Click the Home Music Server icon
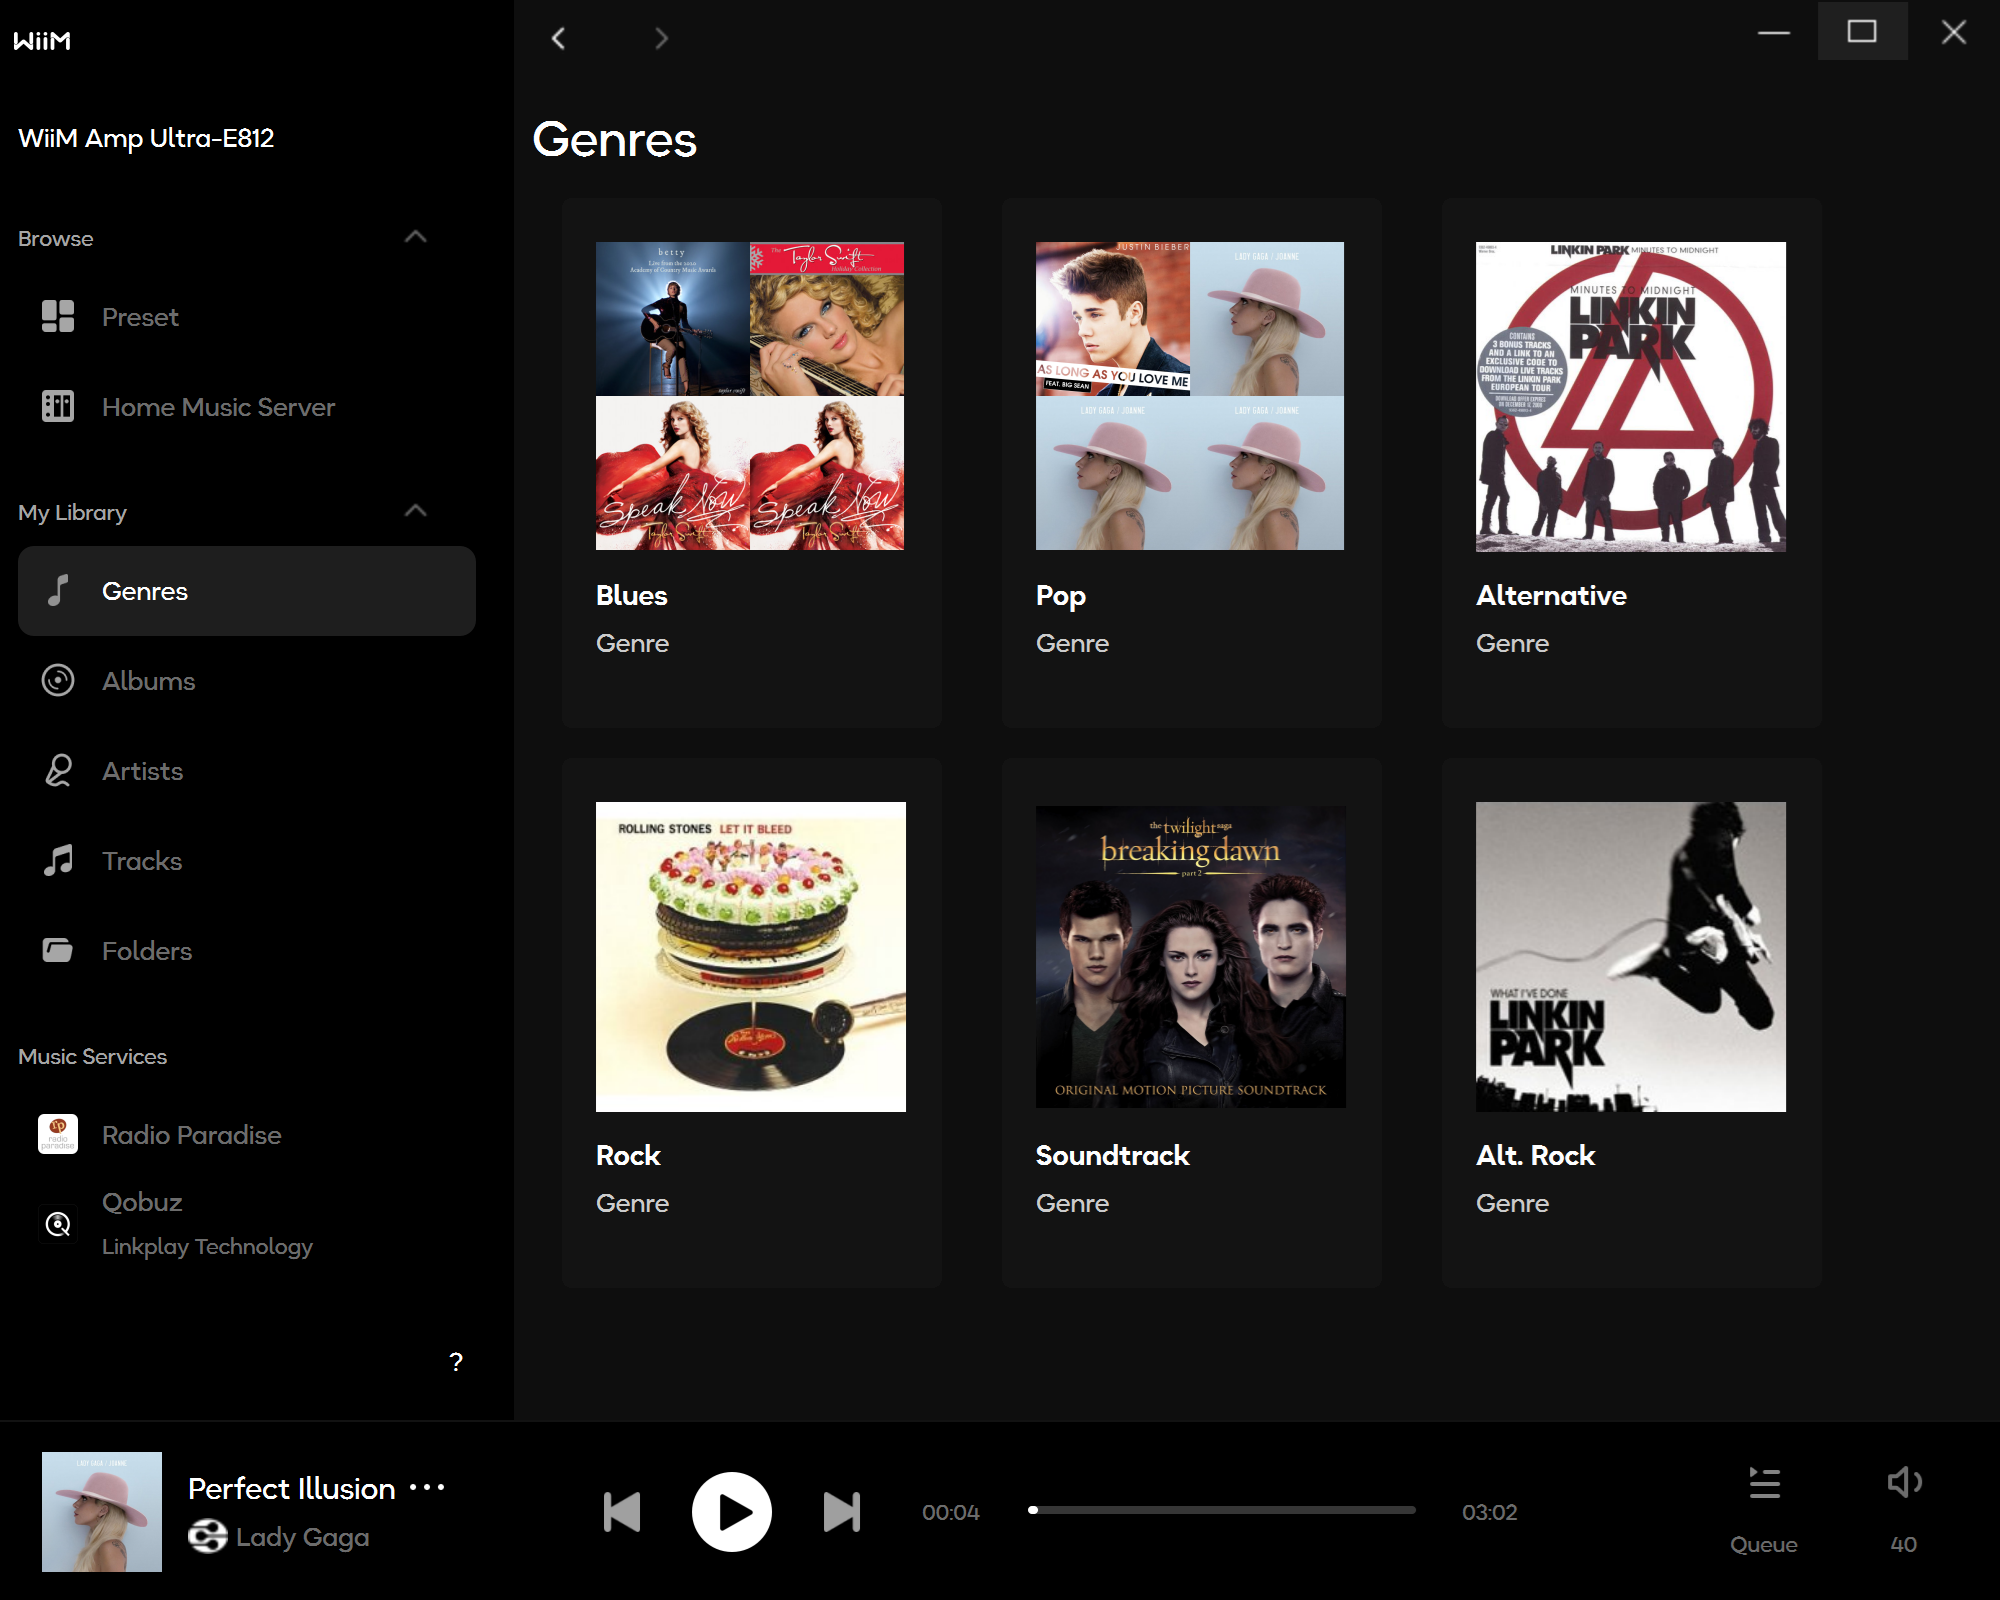2000x1600 pixels. point(58,407)
